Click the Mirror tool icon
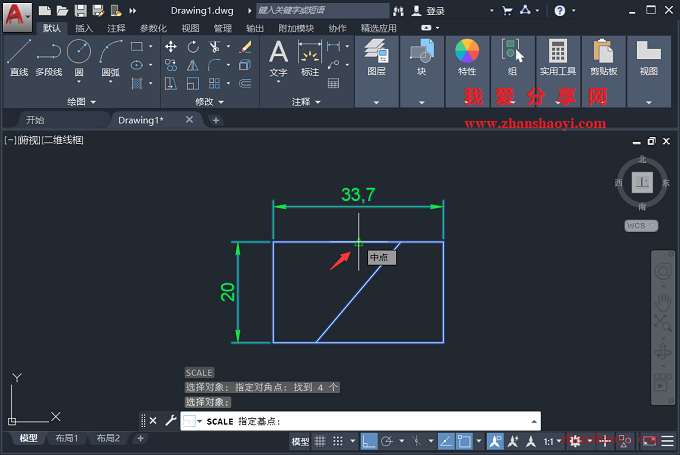 tap(193, 65)
